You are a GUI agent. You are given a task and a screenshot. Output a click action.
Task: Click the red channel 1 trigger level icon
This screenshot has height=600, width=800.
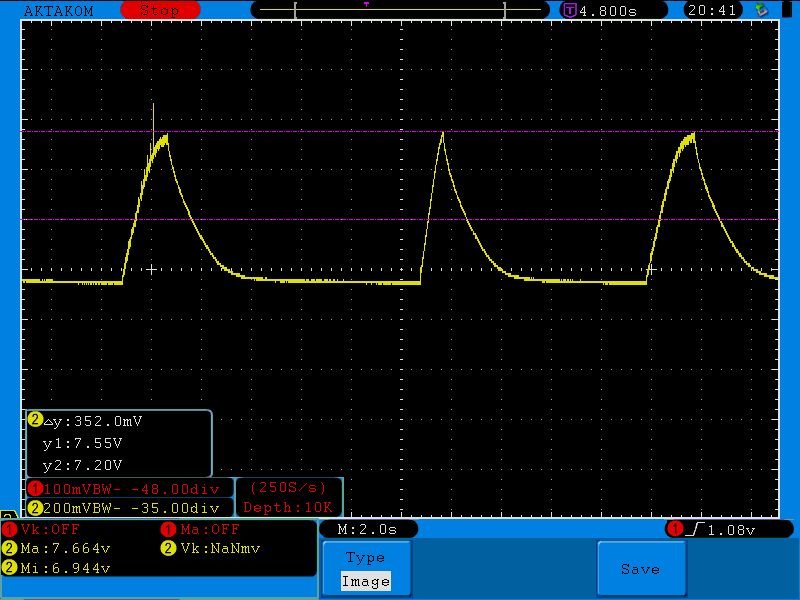pyautogui.click(x=676, y=529)
